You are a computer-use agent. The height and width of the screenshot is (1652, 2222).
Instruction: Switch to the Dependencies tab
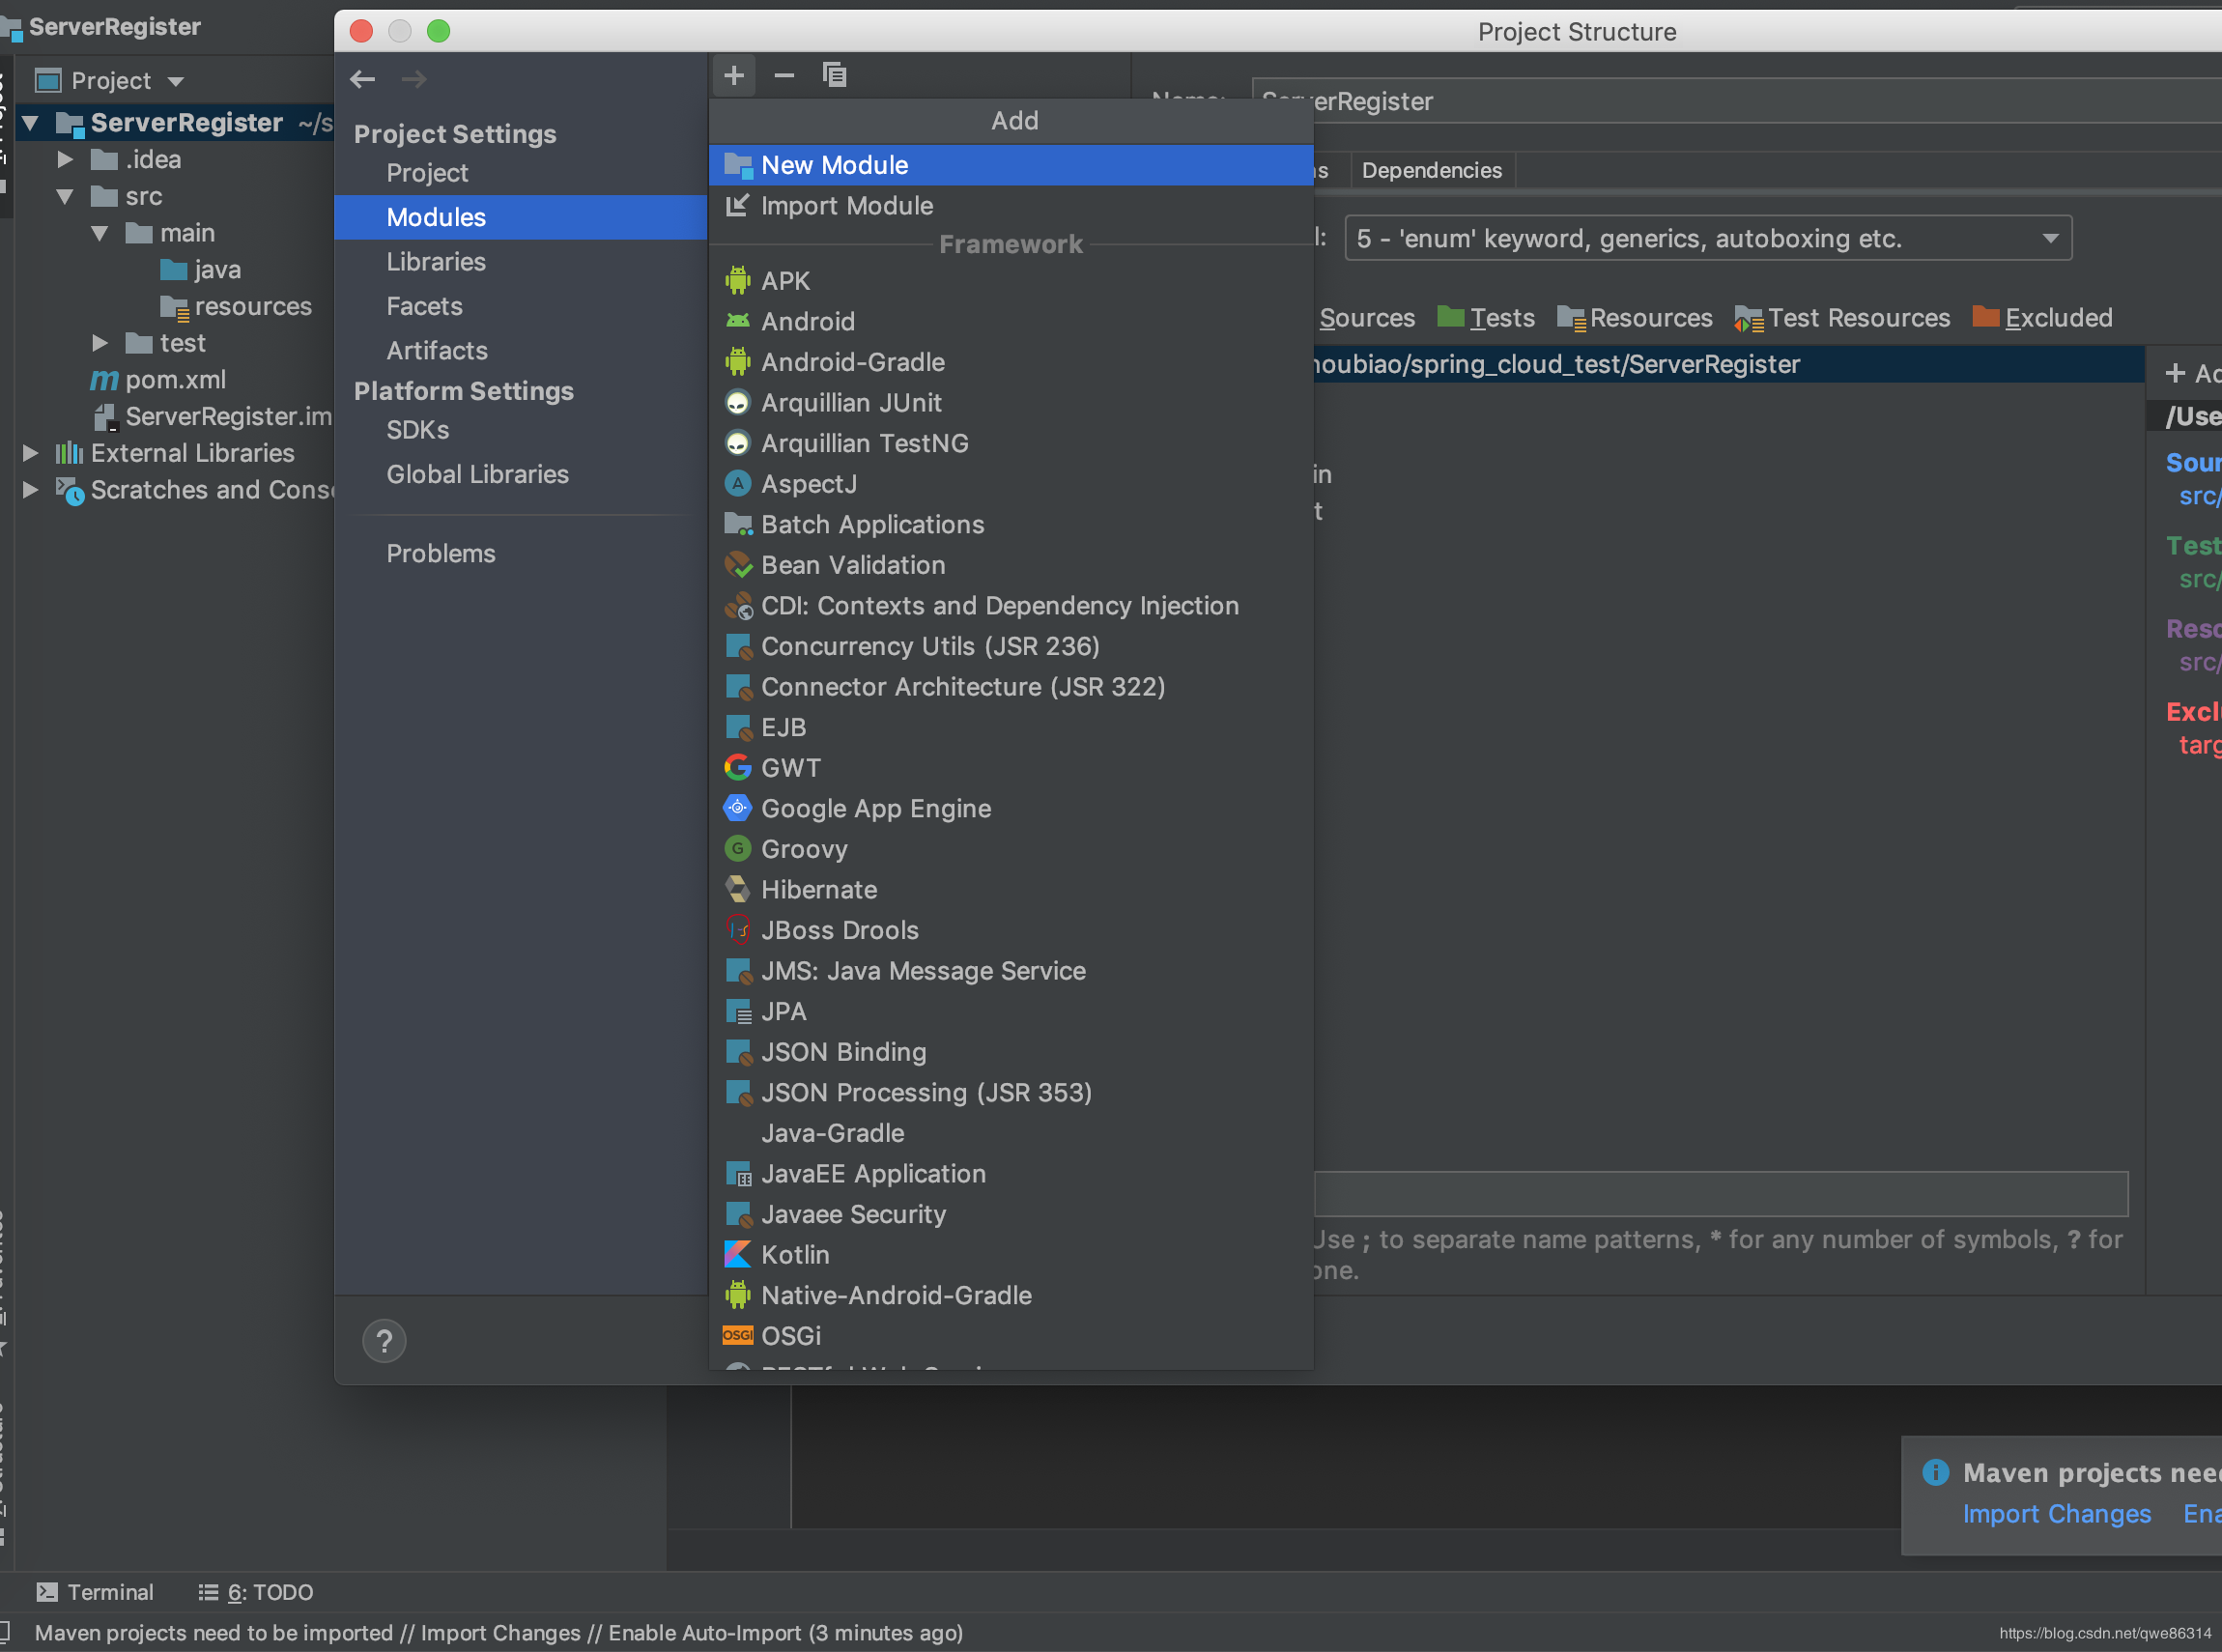tap(1431, 170)
